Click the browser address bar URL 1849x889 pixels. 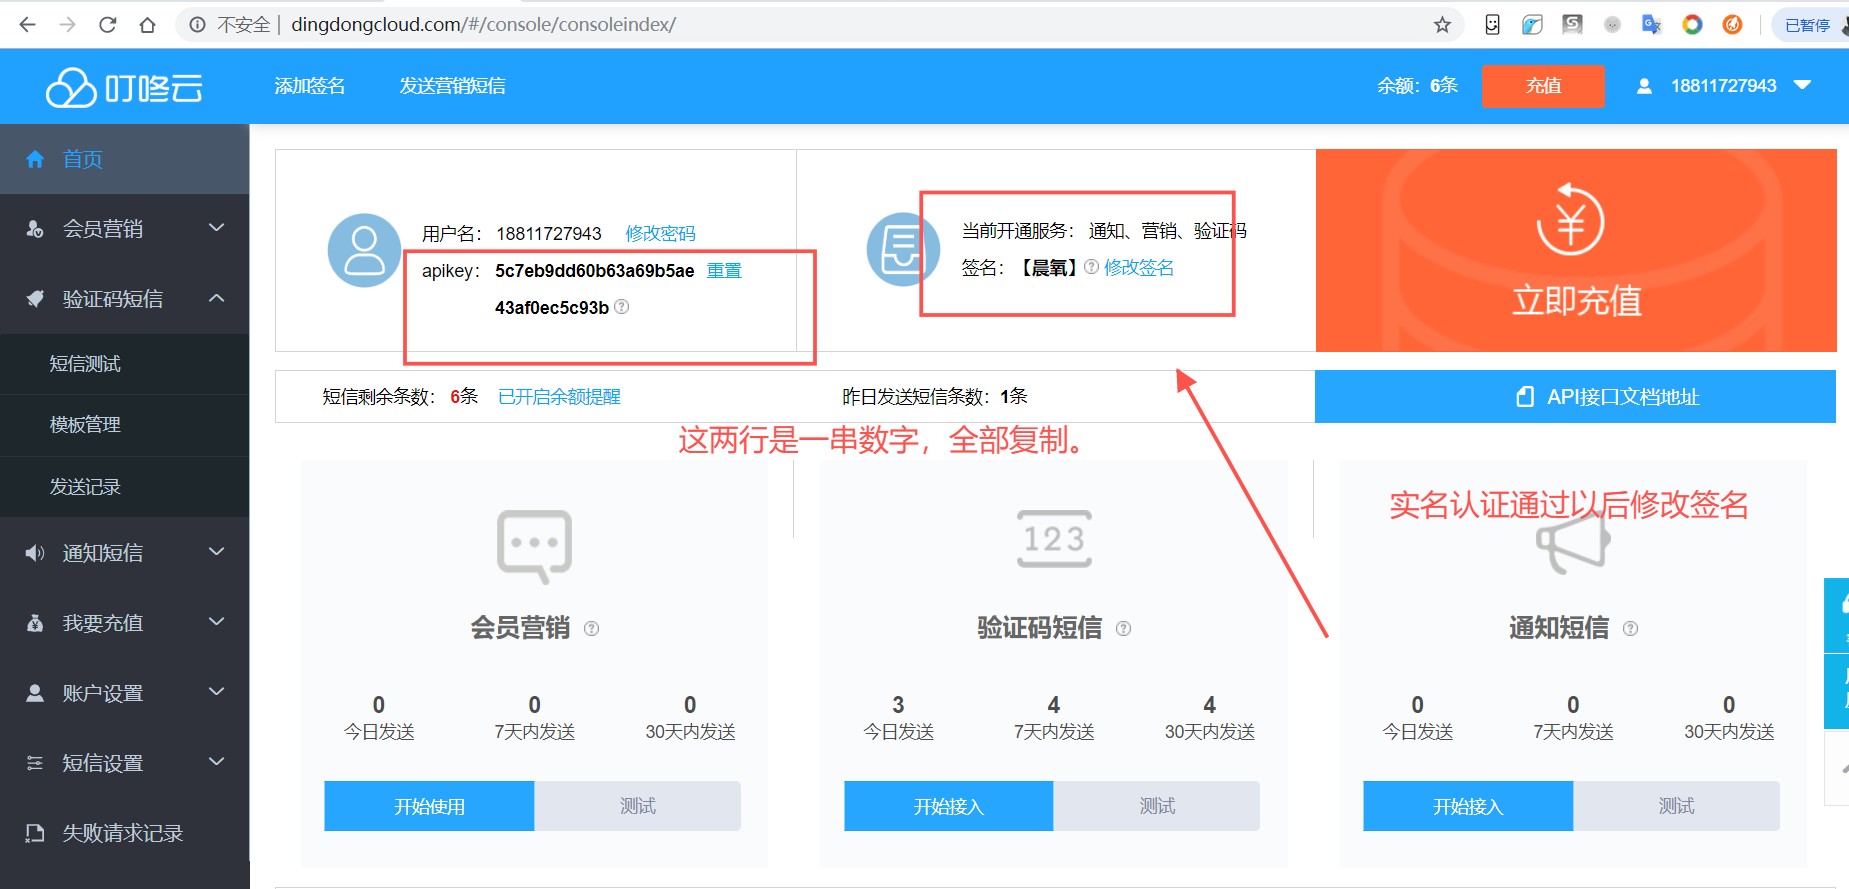point(483,25)
